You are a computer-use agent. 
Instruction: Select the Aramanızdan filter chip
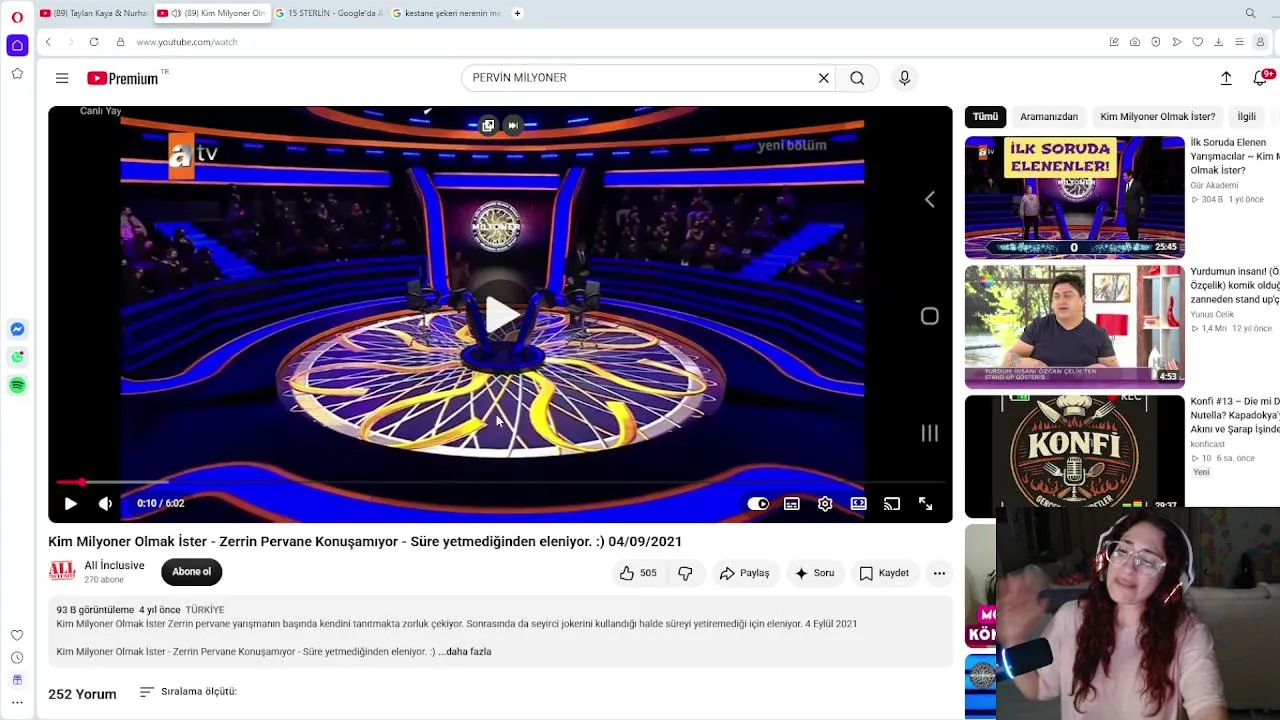[x=1049, y=117]
